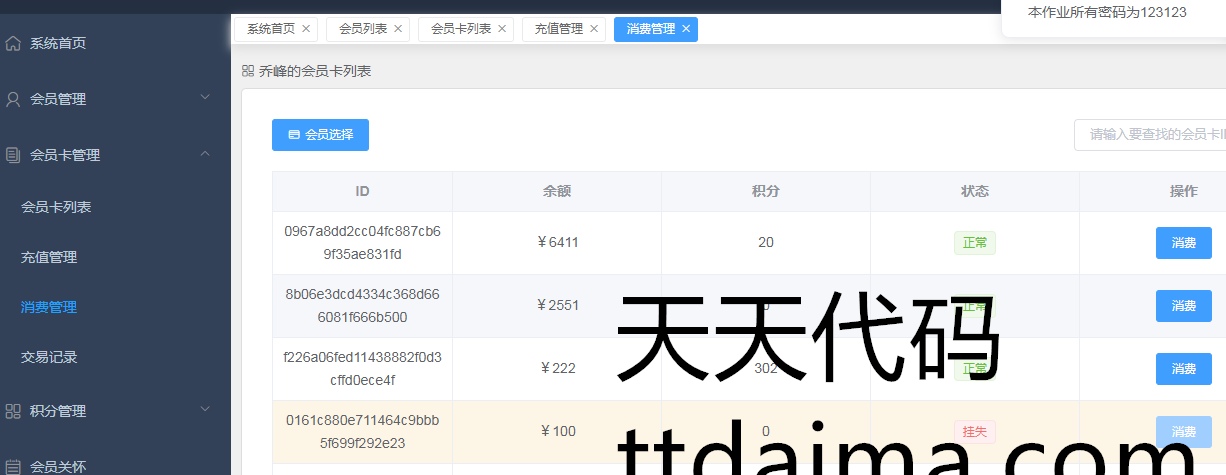Click the home icon beside 系统首页
This screenshot has width=1226, height=475.
(13, 43)
